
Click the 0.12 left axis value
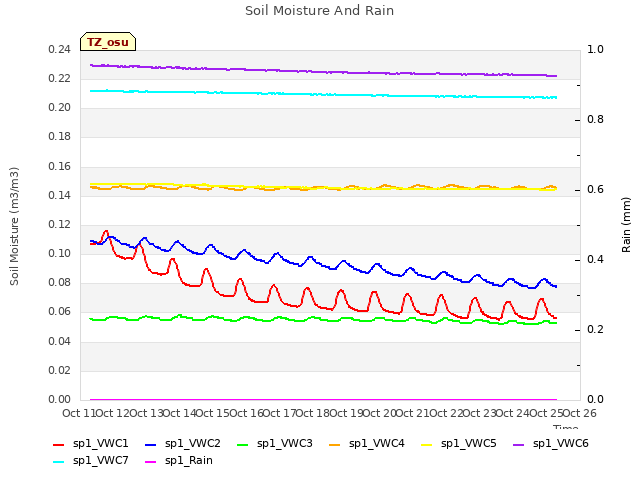click(x=60, y=224)
